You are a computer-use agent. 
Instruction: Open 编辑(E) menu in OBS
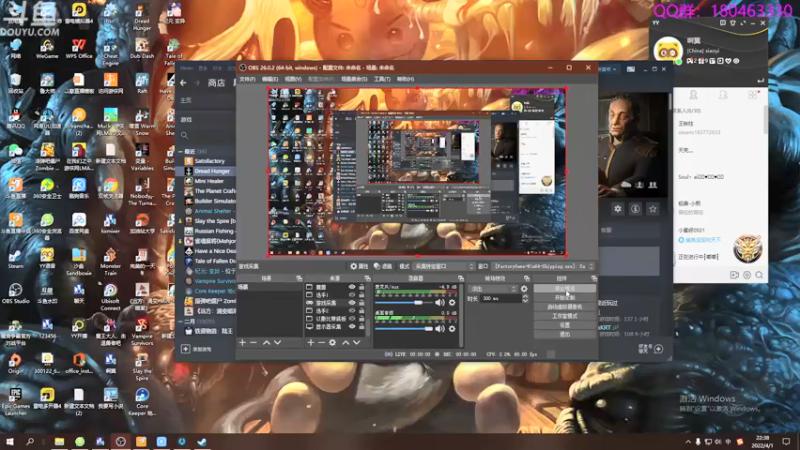[x=270, y=79]
